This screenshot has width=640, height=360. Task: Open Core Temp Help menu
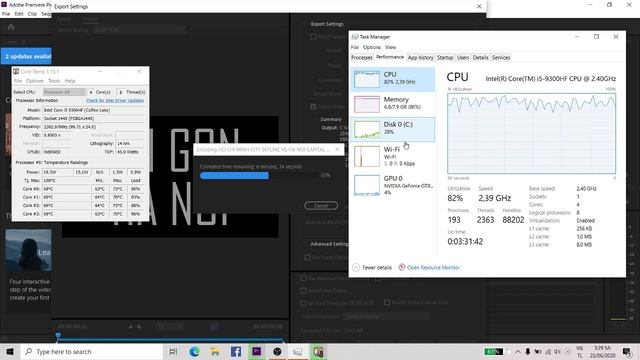pos(70,81)
